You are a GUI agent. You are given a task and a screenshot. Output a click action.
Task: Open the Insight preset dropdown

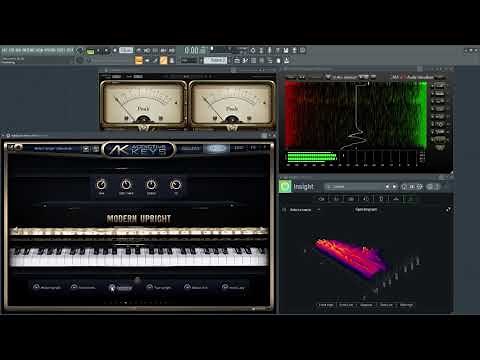coord(354,187)
